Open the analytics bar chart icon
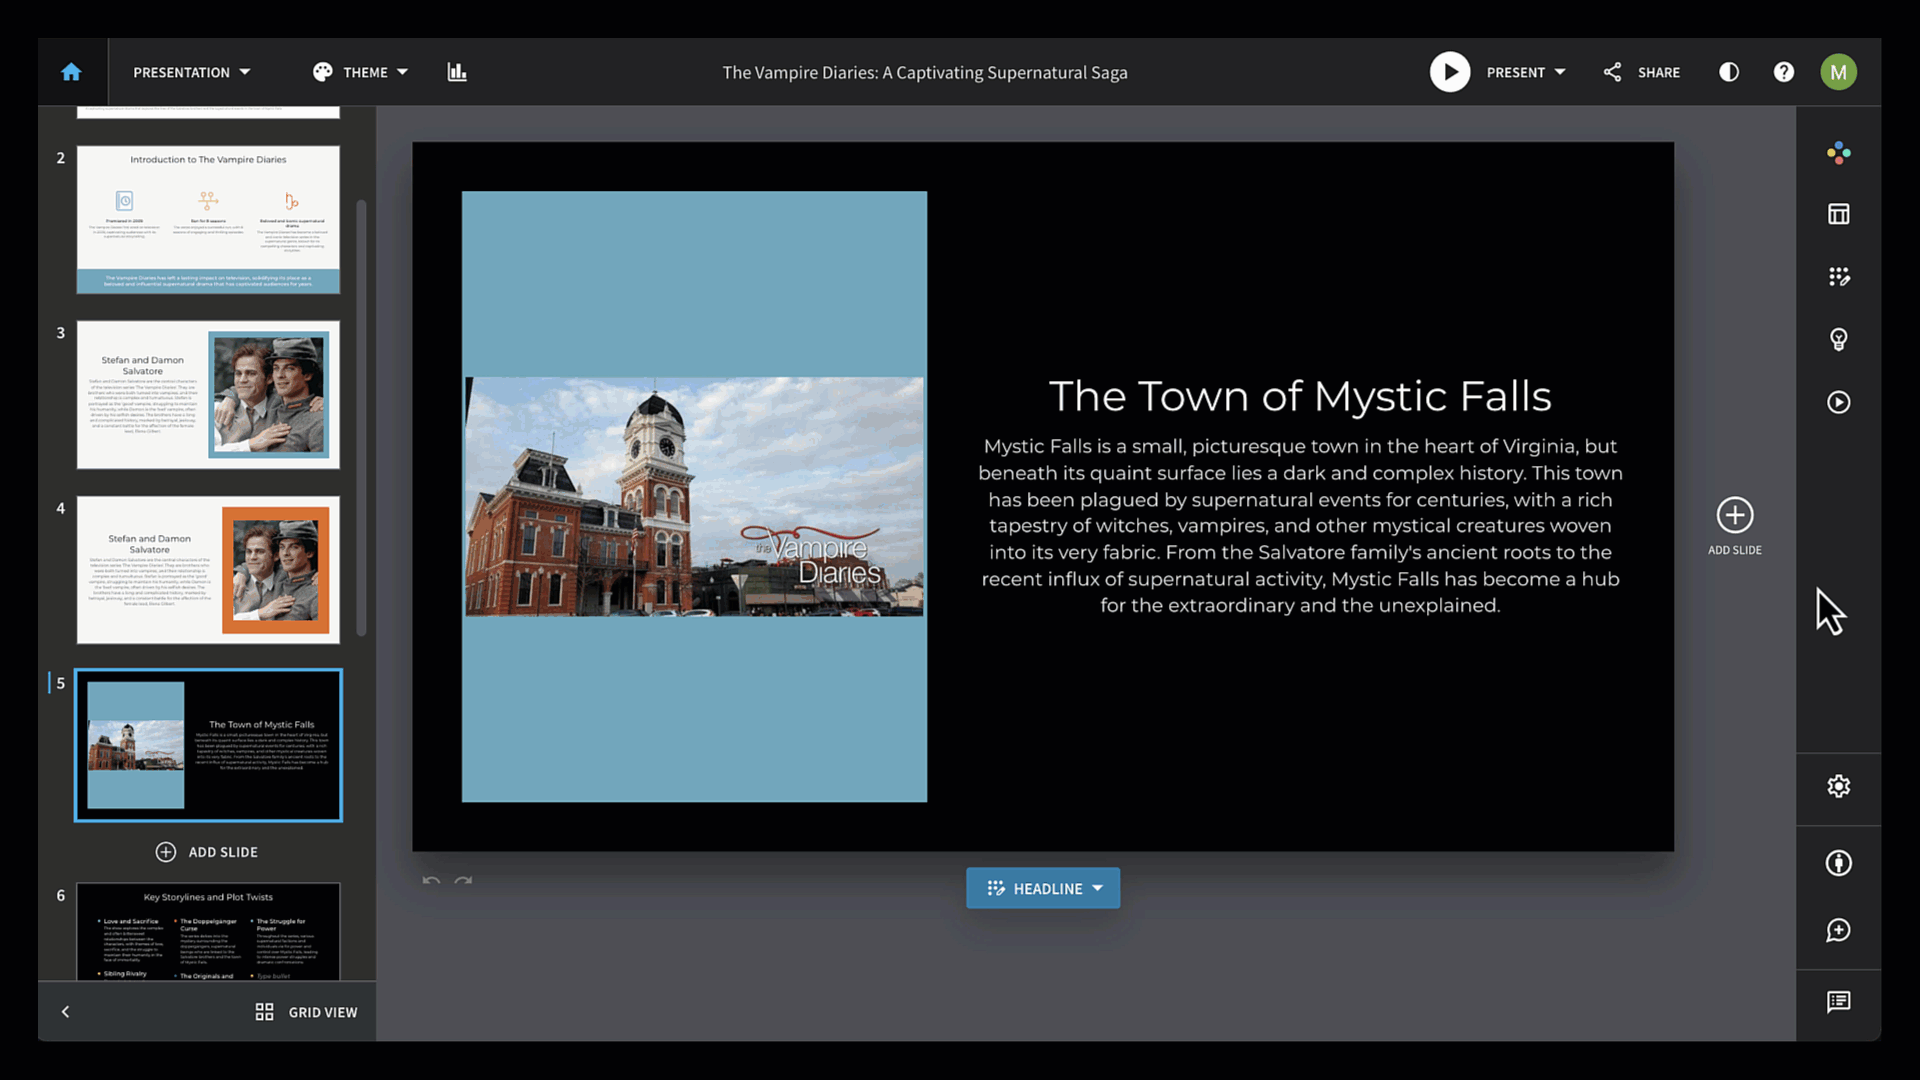 [457, 72]
